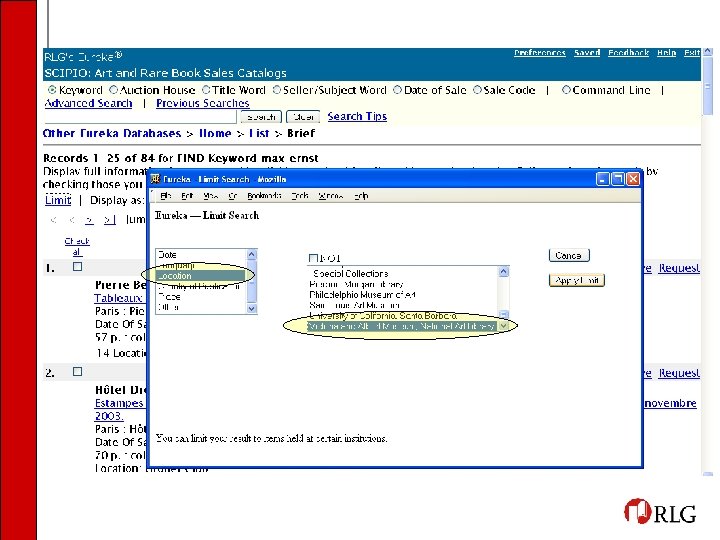Select Type in the limit type list

tap(202, 297)
